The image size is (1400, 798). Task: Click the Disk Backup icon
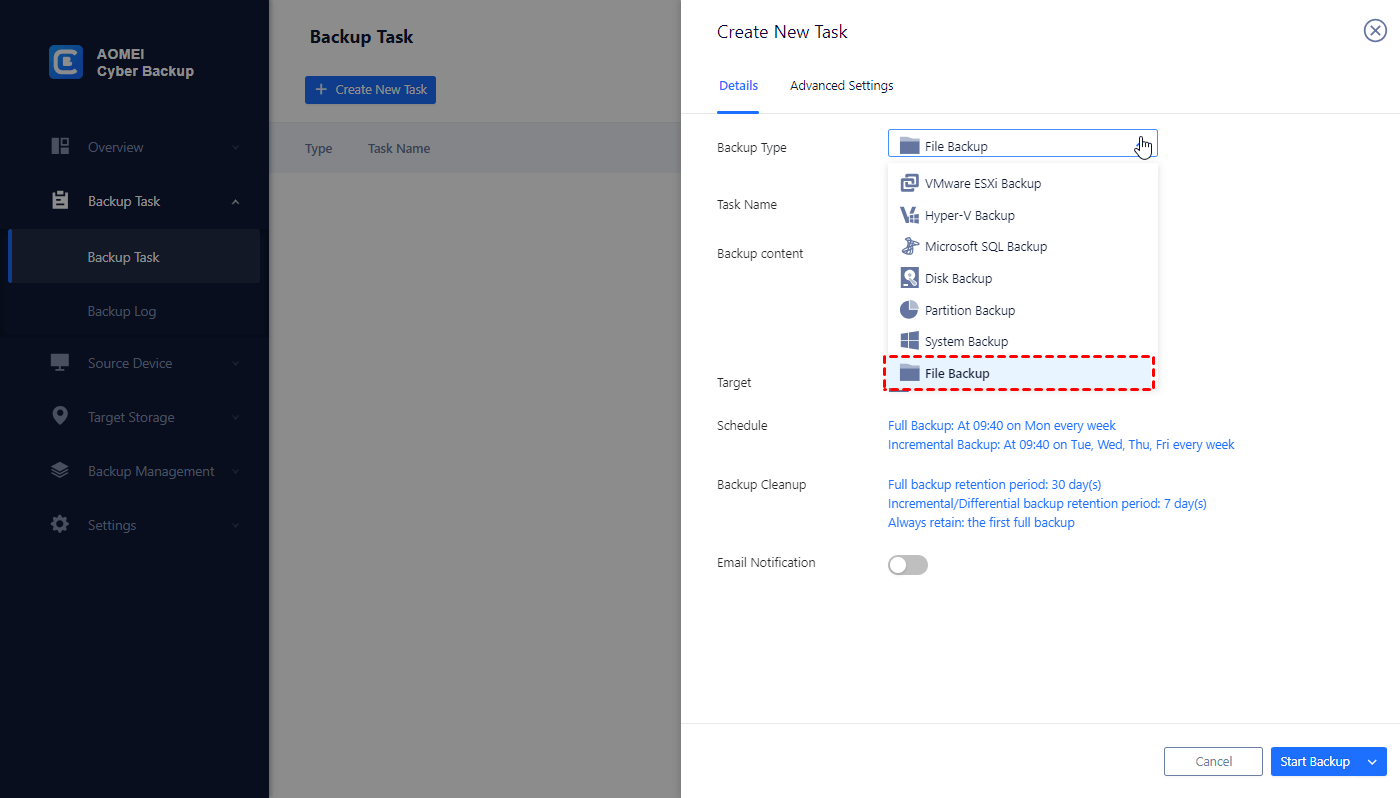click(x=909, y=278)
